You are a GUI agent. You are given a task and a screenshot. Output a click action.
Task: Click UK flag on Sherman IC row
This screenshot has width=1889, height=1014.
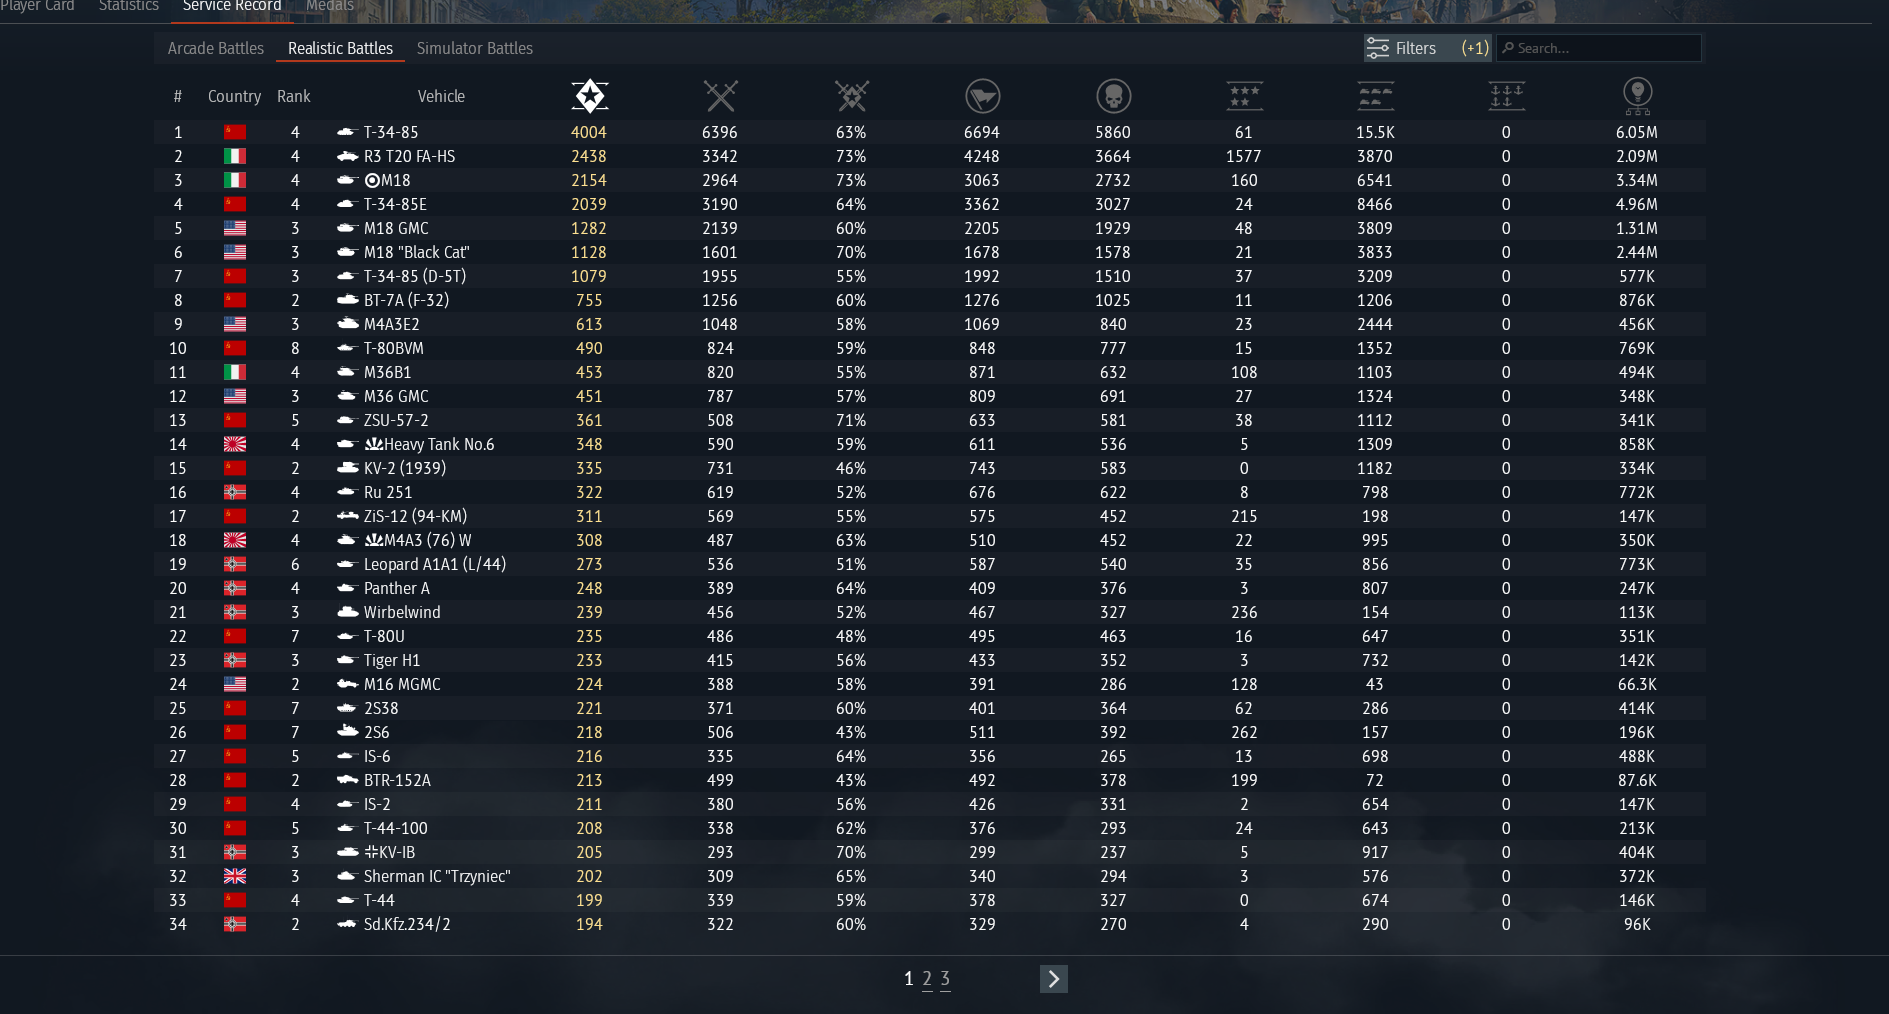235,876
